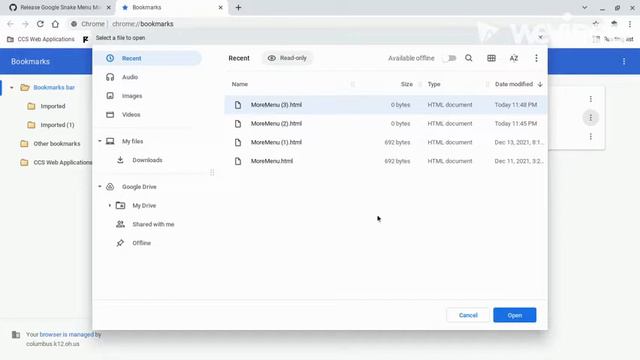
Task: Select the file MoreMenu (3).html
Action: pyautogui.click(x=386, y=105)
